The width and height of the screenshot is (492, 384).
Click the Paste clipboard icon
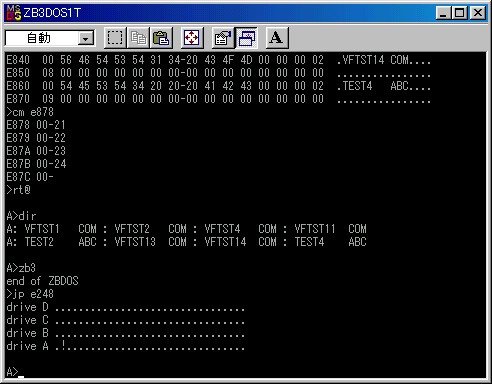click(161, 38)
